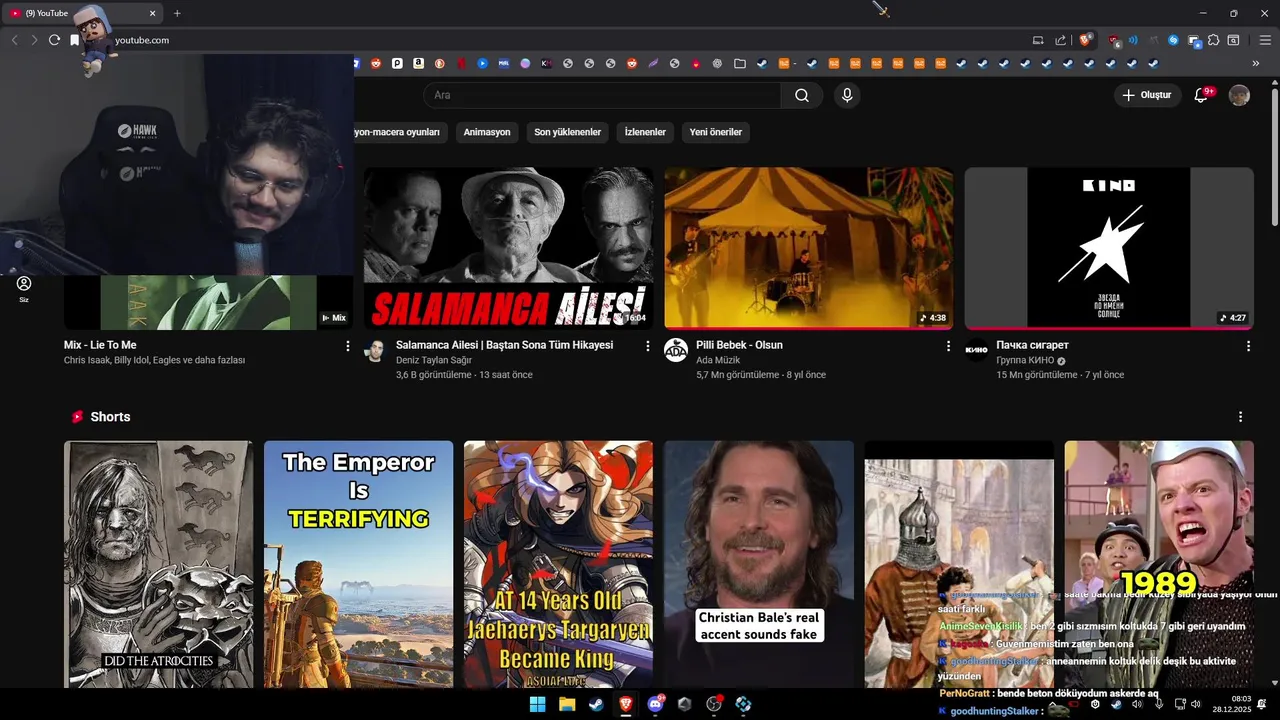The height and width of the screenshot is (720, 1280).
Task: Open YouTube notifications bell
Action: coord(1202,95)
